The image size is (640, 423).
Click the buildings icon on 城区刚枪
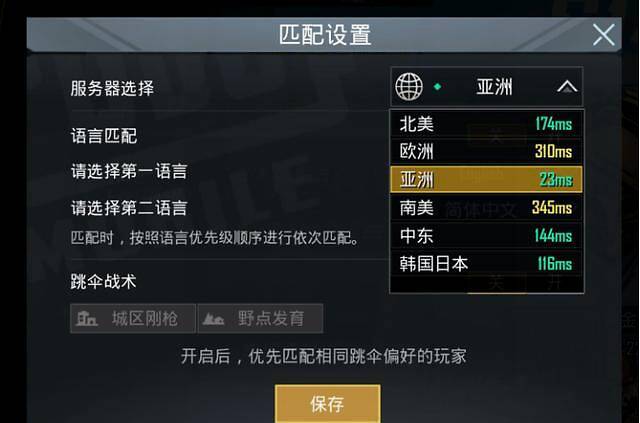[87, 318]
